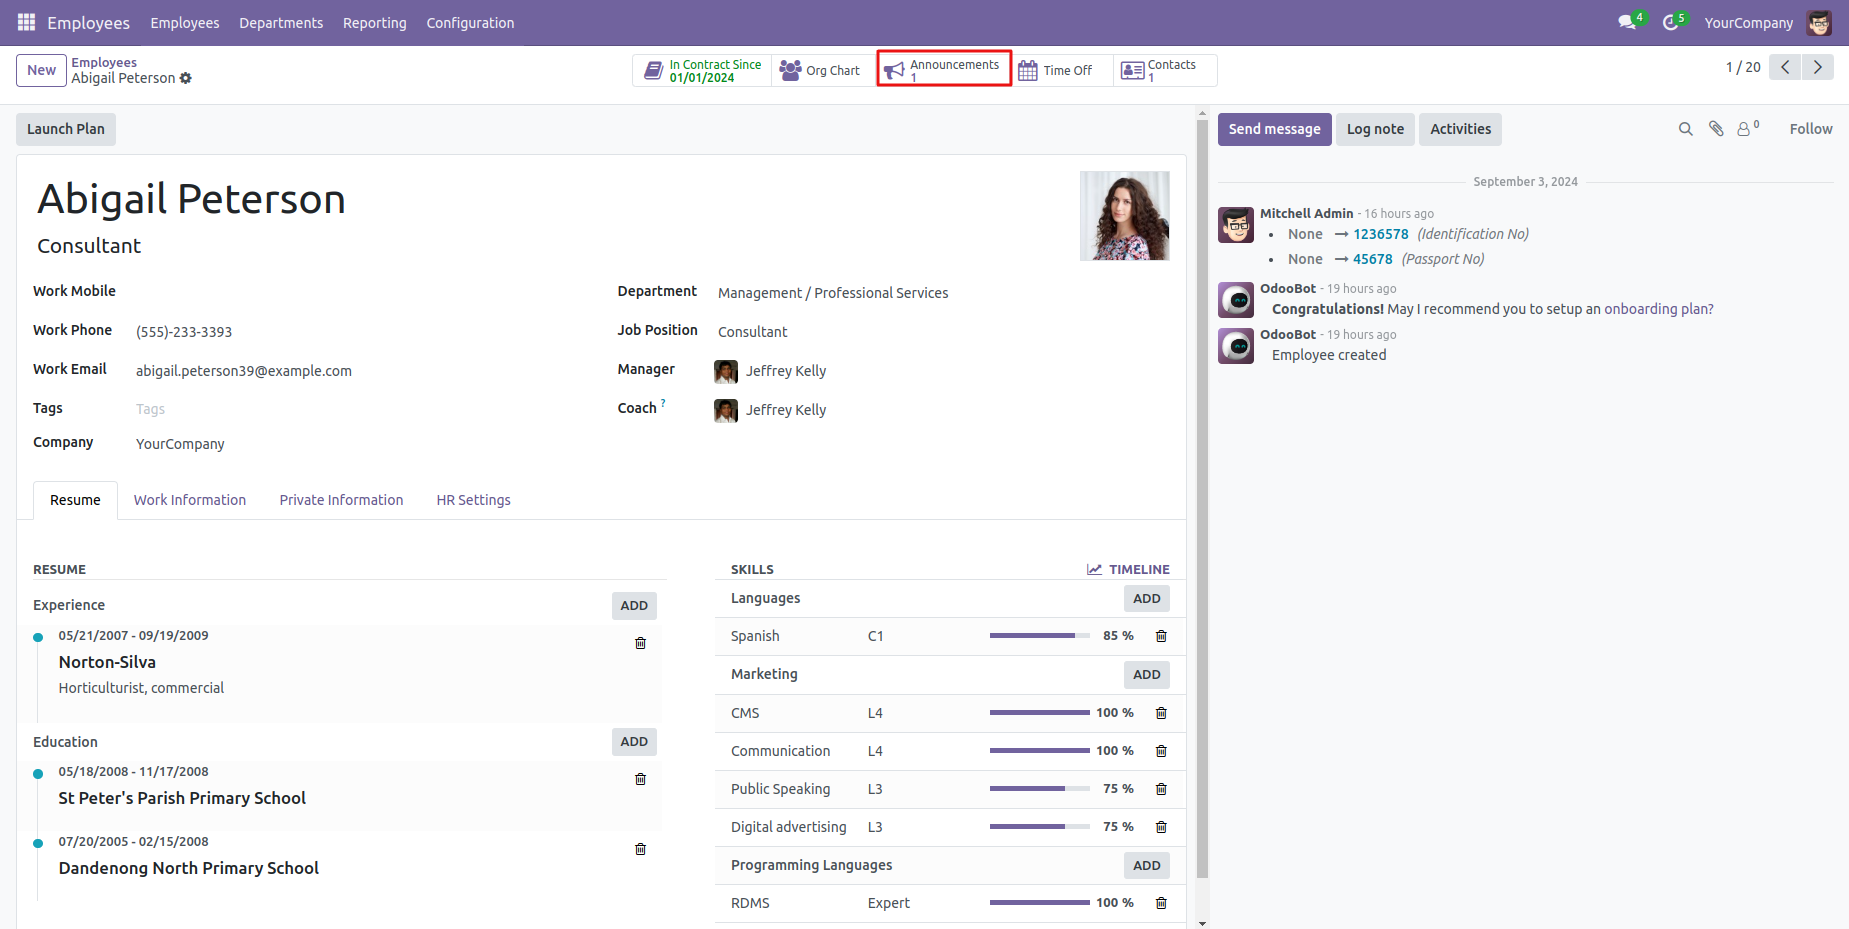
Task: Click the gear icon beside Abigail Peterson breadcrumb
Action: 186,78
